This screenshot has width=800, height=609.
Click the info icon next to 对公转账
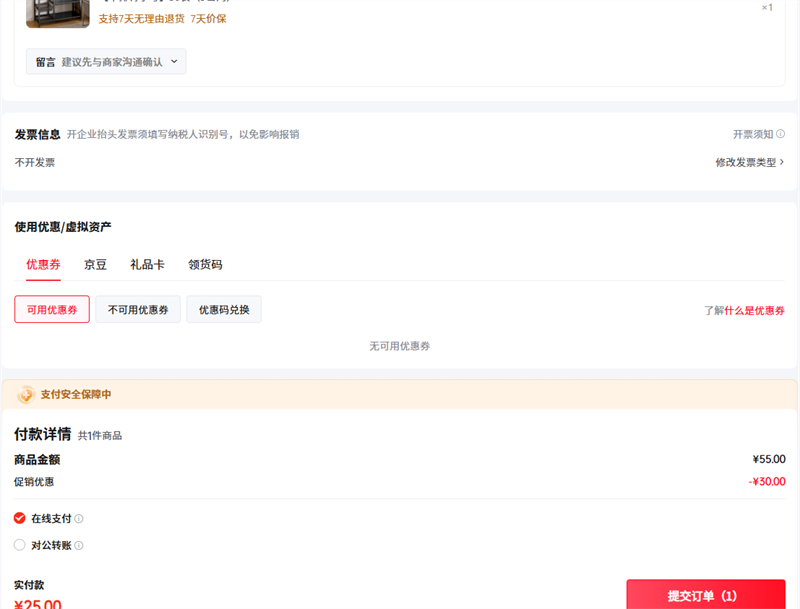point(79,546)
